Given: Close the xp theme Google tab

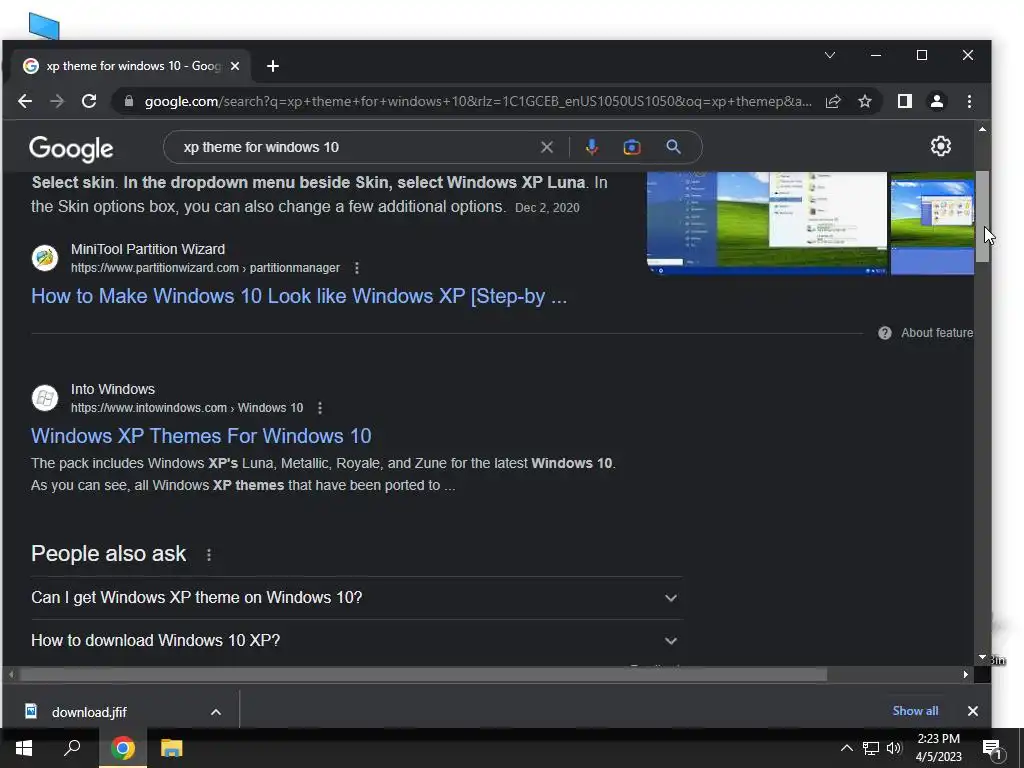Looking at the screenshot, I should coord(235,66).
